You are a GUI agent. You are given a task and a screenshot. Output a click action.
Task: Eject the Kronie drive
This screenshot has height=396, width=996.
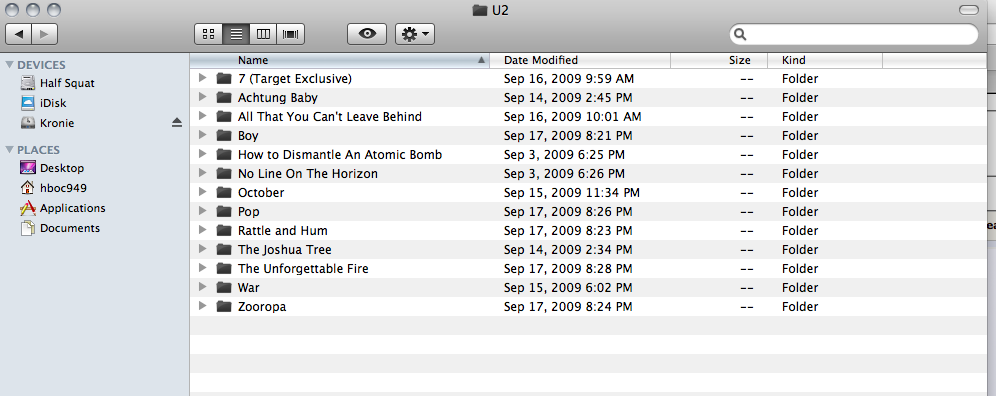point(177,123)
